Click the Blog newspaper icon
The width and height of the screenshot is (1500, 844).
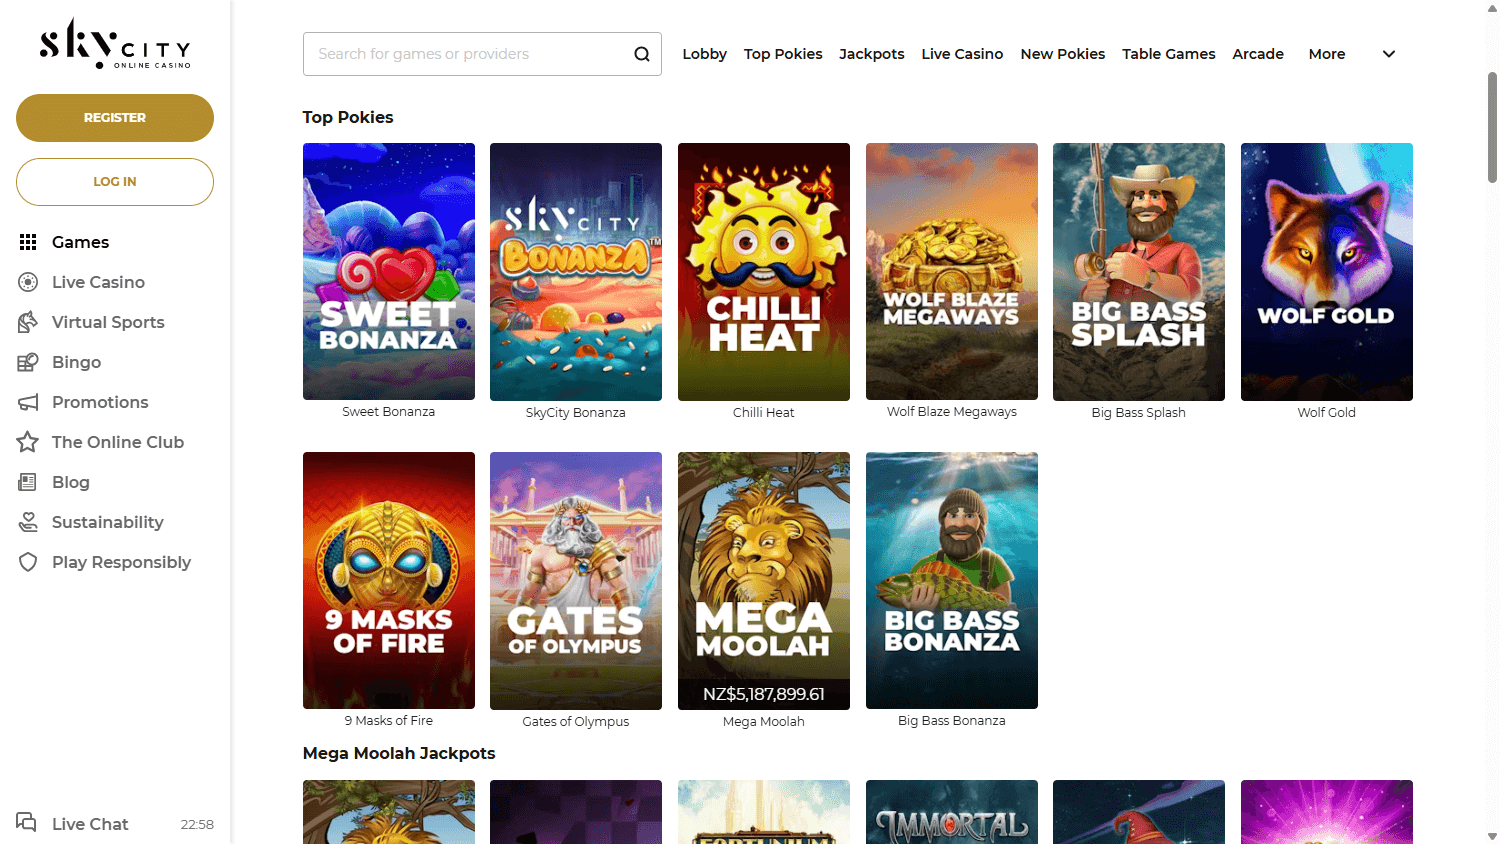pyautogui.click(x=28, y=481)
